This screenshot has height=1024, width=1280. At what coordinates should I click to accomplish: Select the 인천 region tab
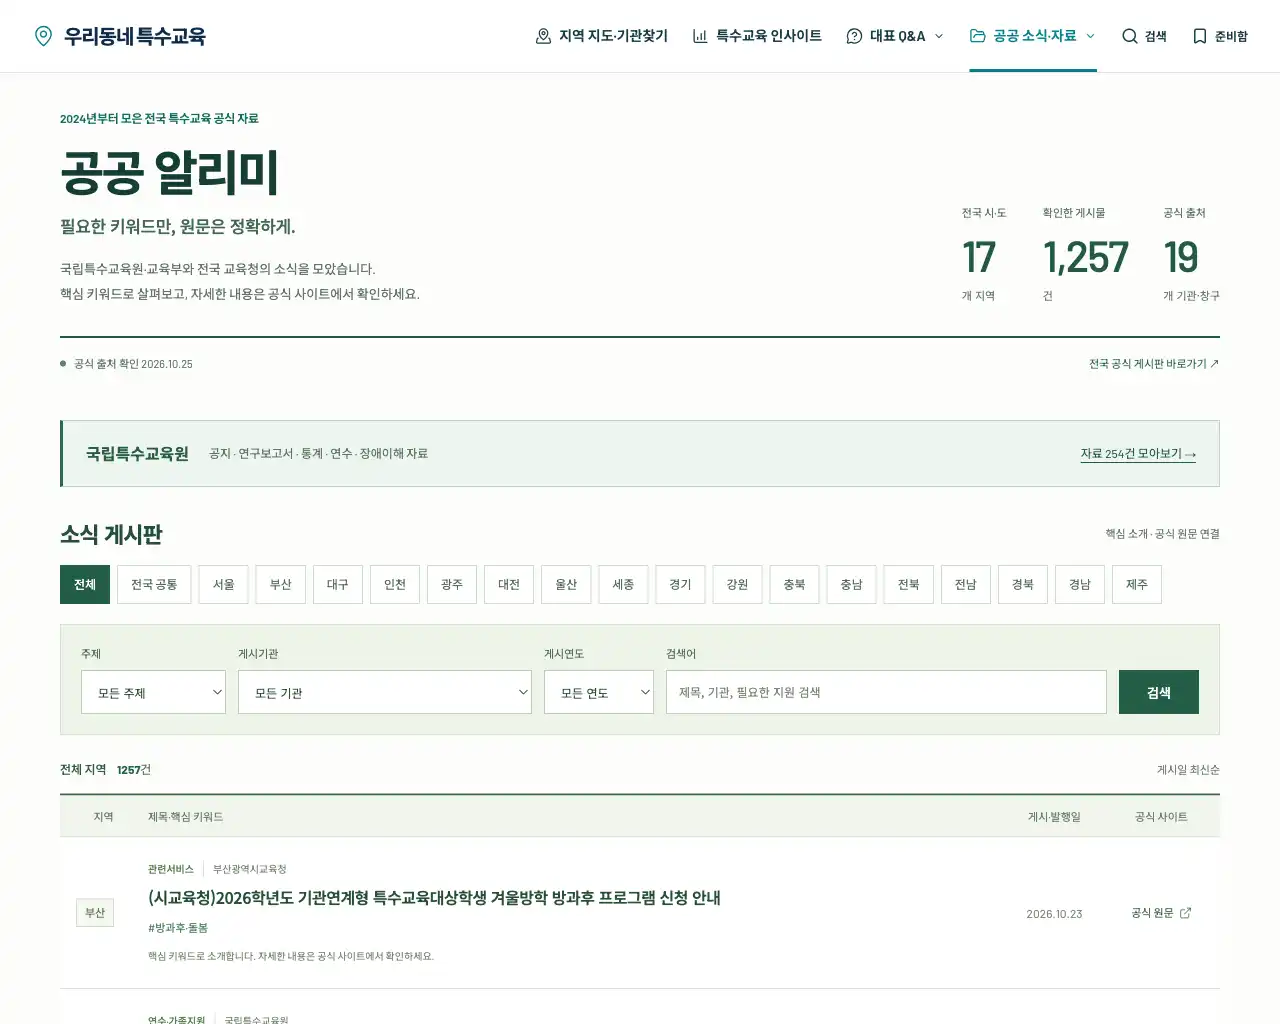point(395,584)
